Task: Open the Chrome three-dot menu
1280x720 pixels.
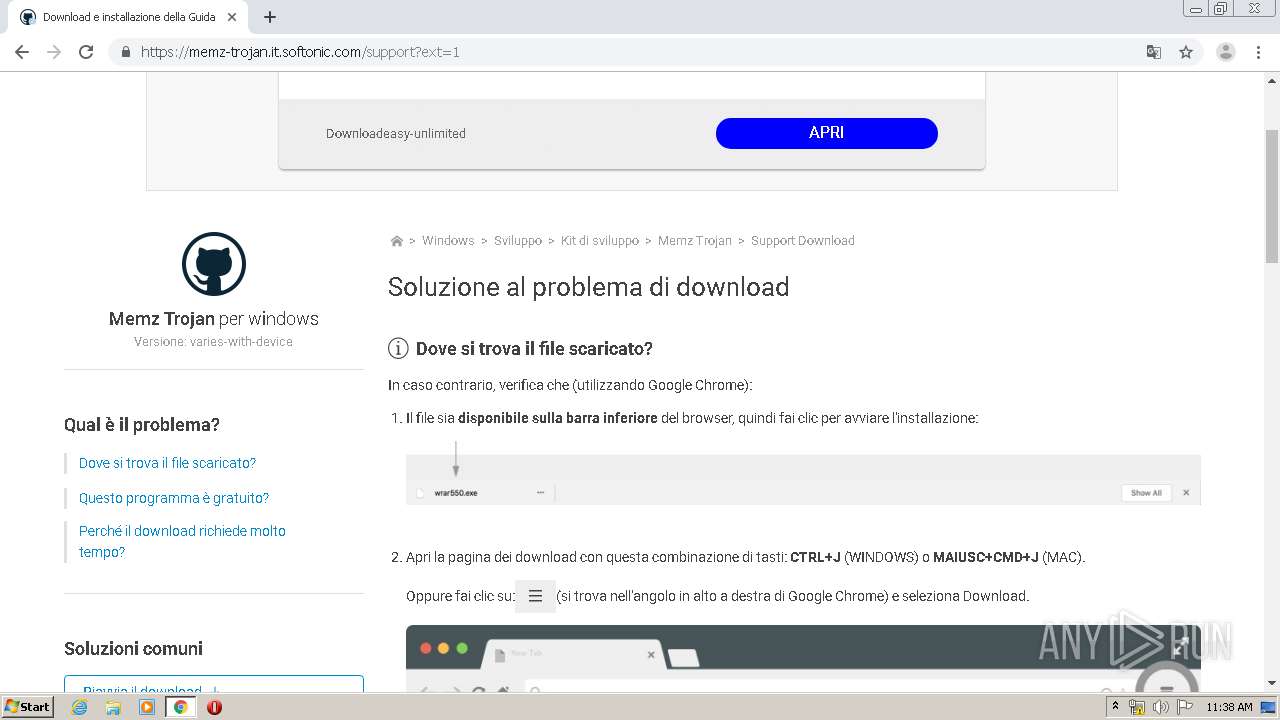Action: click(x=1258, y=52)
